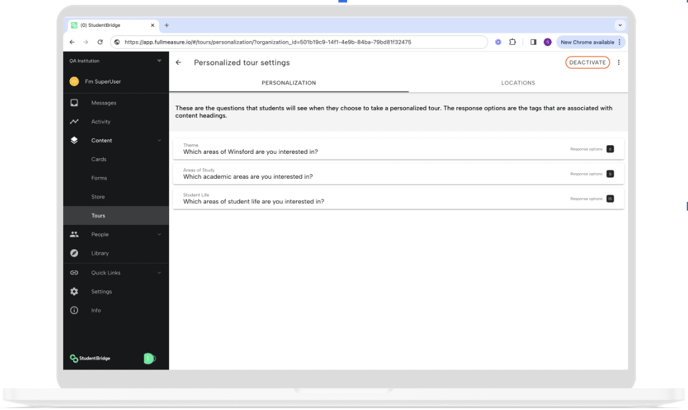Click the yellow user avatar icon
The height and width of the screenshot is (410, 688).
(74, 82)
